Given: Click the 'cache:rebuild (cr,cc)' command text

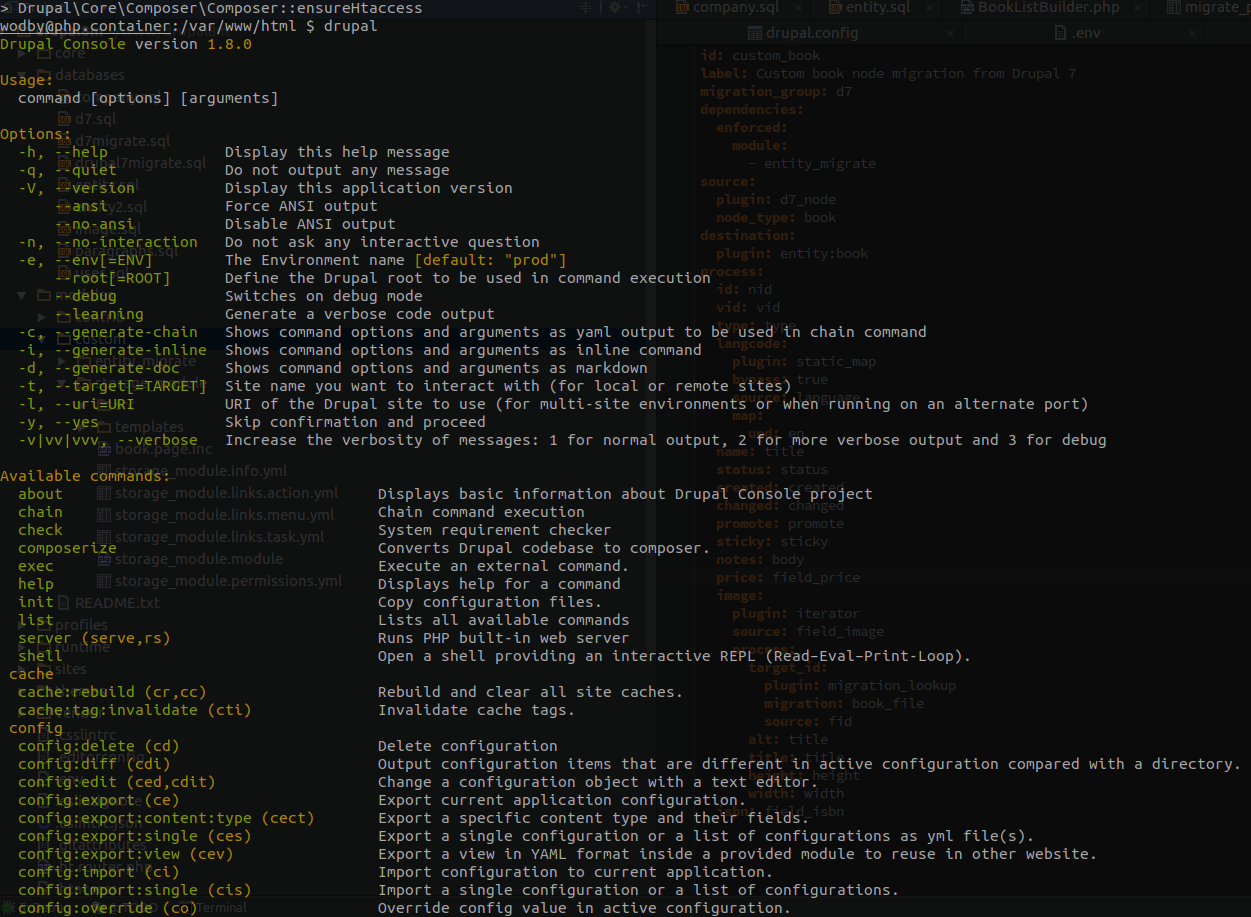Looking at the screenshot, I should pos(112,692).
